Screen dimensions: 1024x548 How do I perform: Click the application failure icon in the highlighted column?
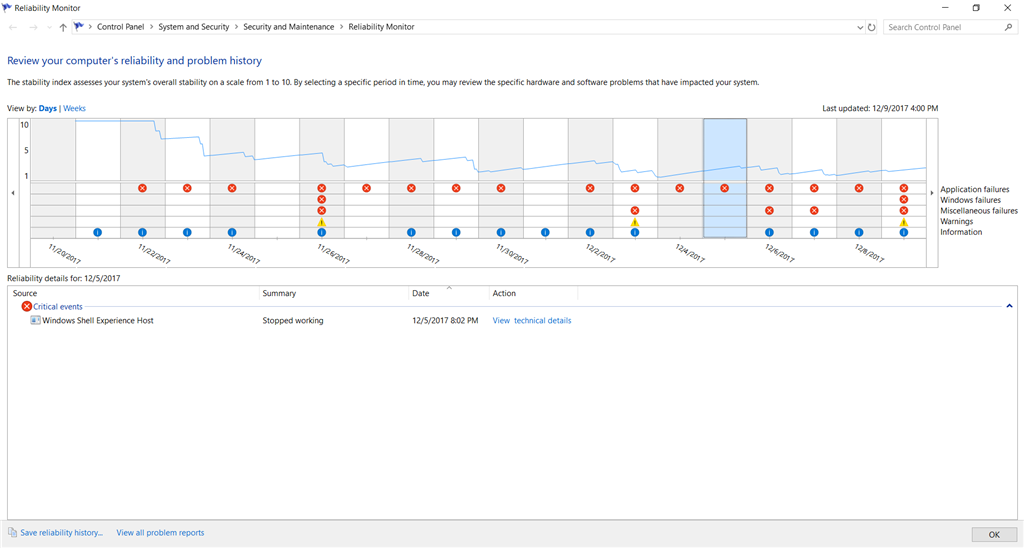pos(724,188)
